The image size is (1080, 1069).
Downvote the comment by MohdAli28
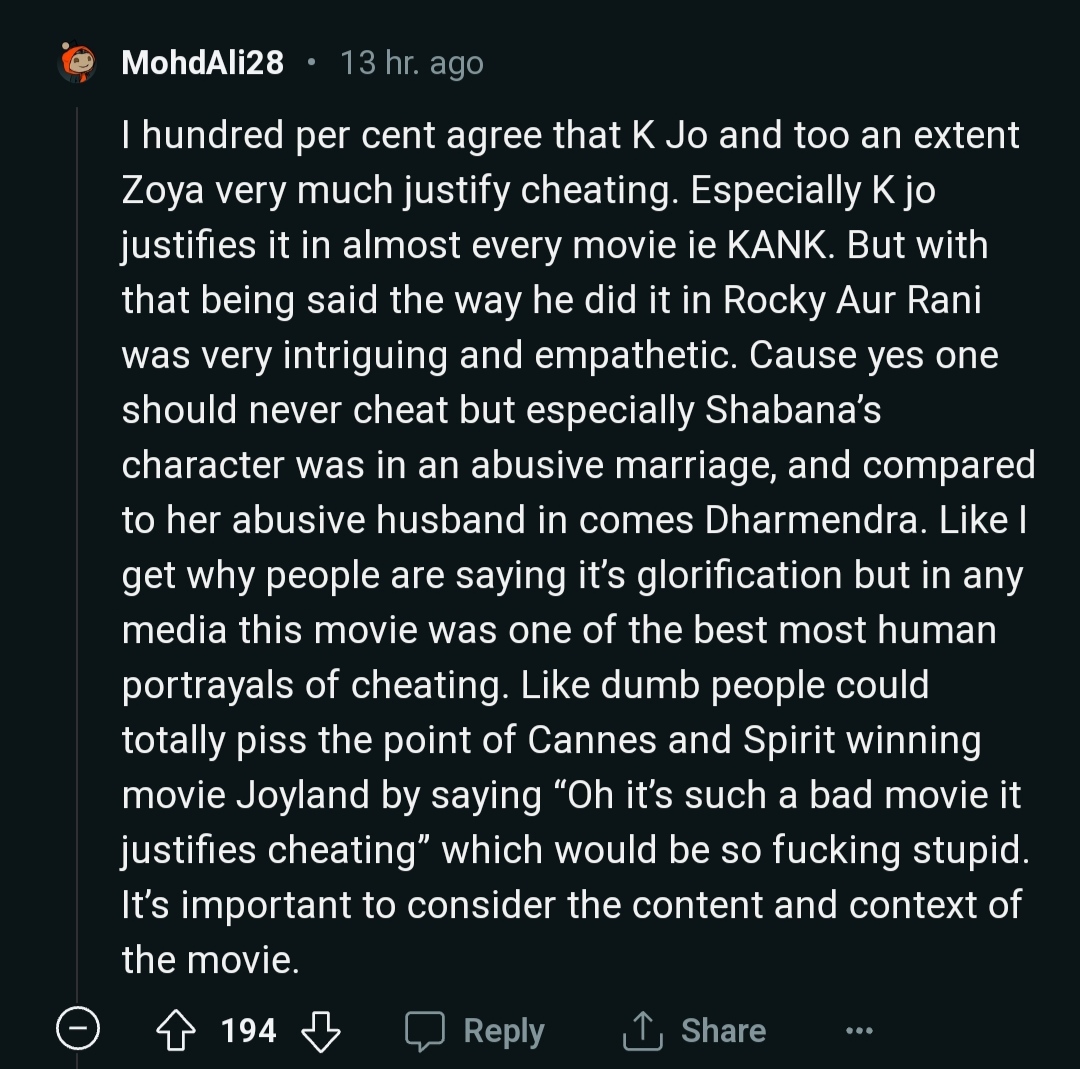320,1030
